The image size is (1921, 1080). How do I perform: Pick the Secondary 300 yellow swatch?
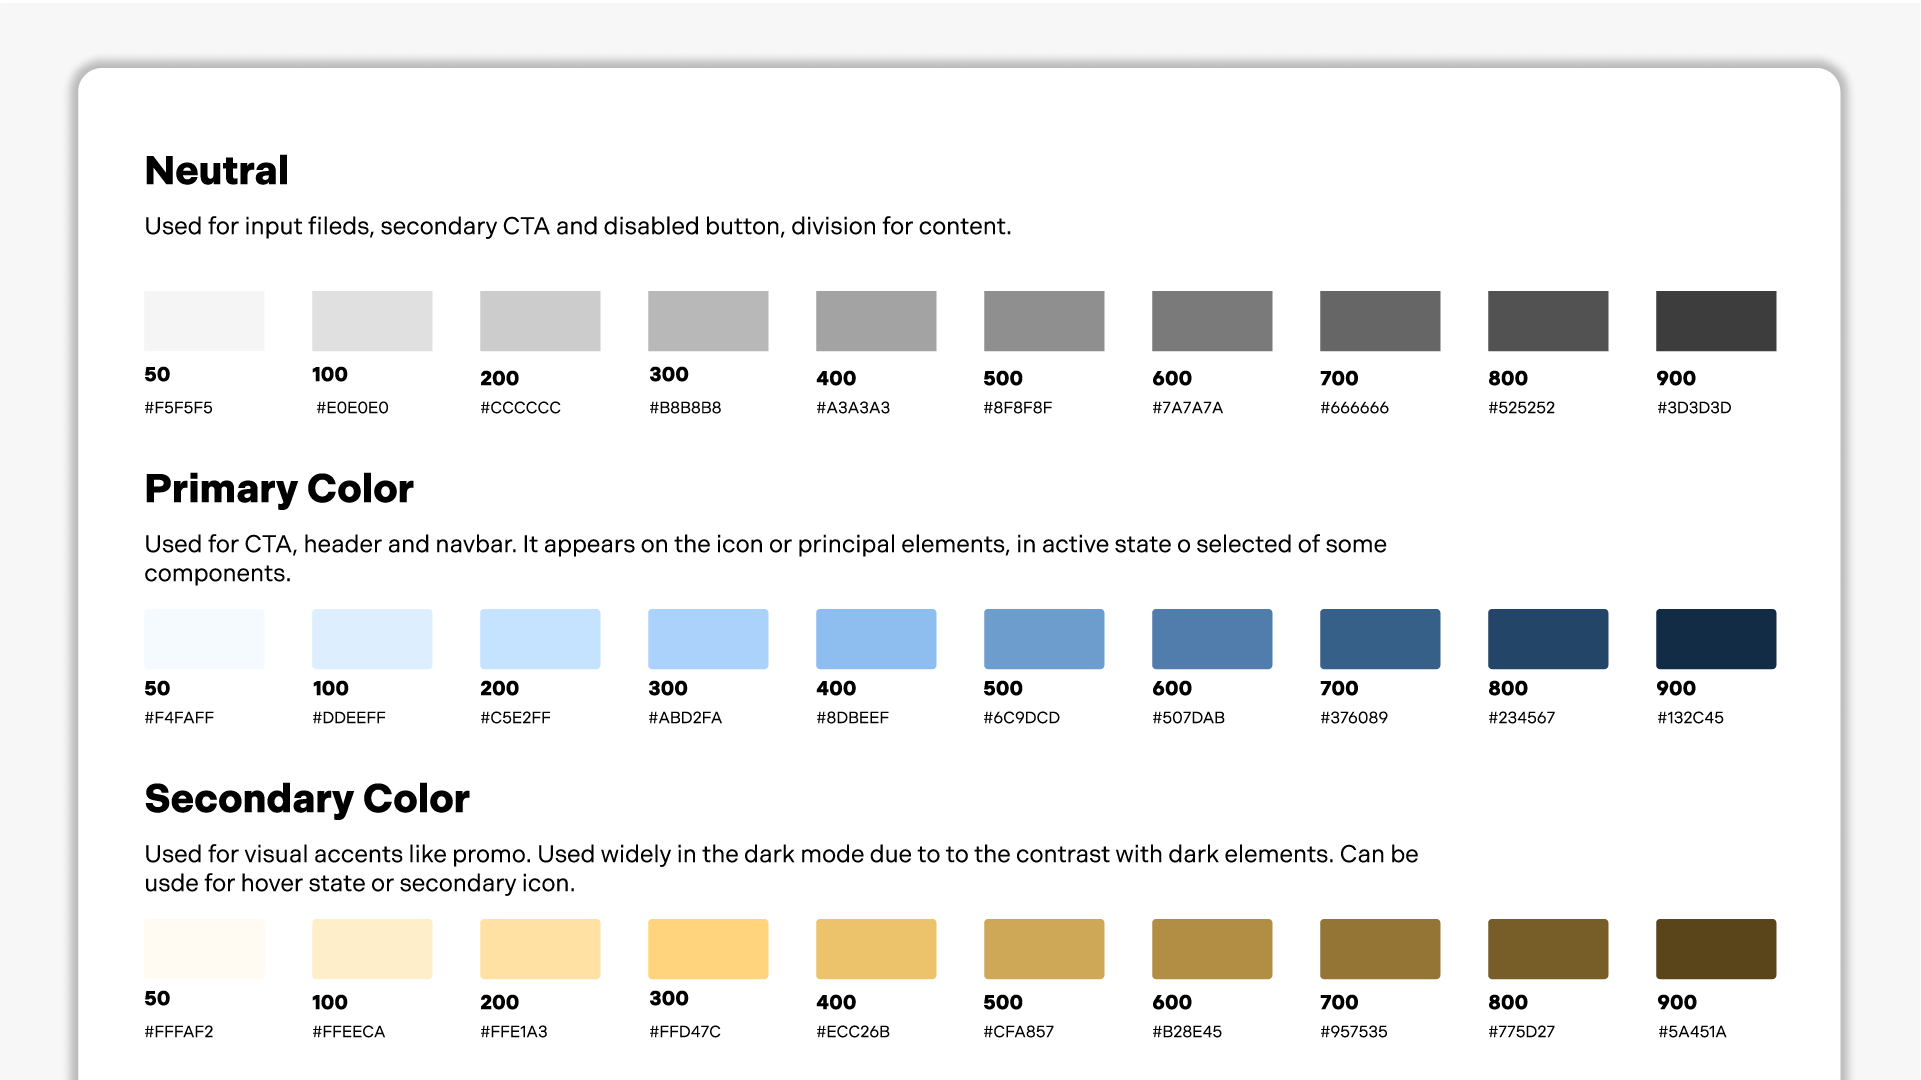[x=708, y=949]
